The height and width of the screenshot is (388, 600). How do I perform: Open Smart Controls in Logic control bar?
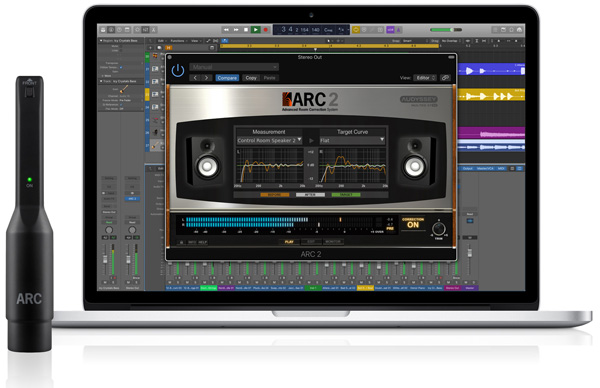pos(137,30)
